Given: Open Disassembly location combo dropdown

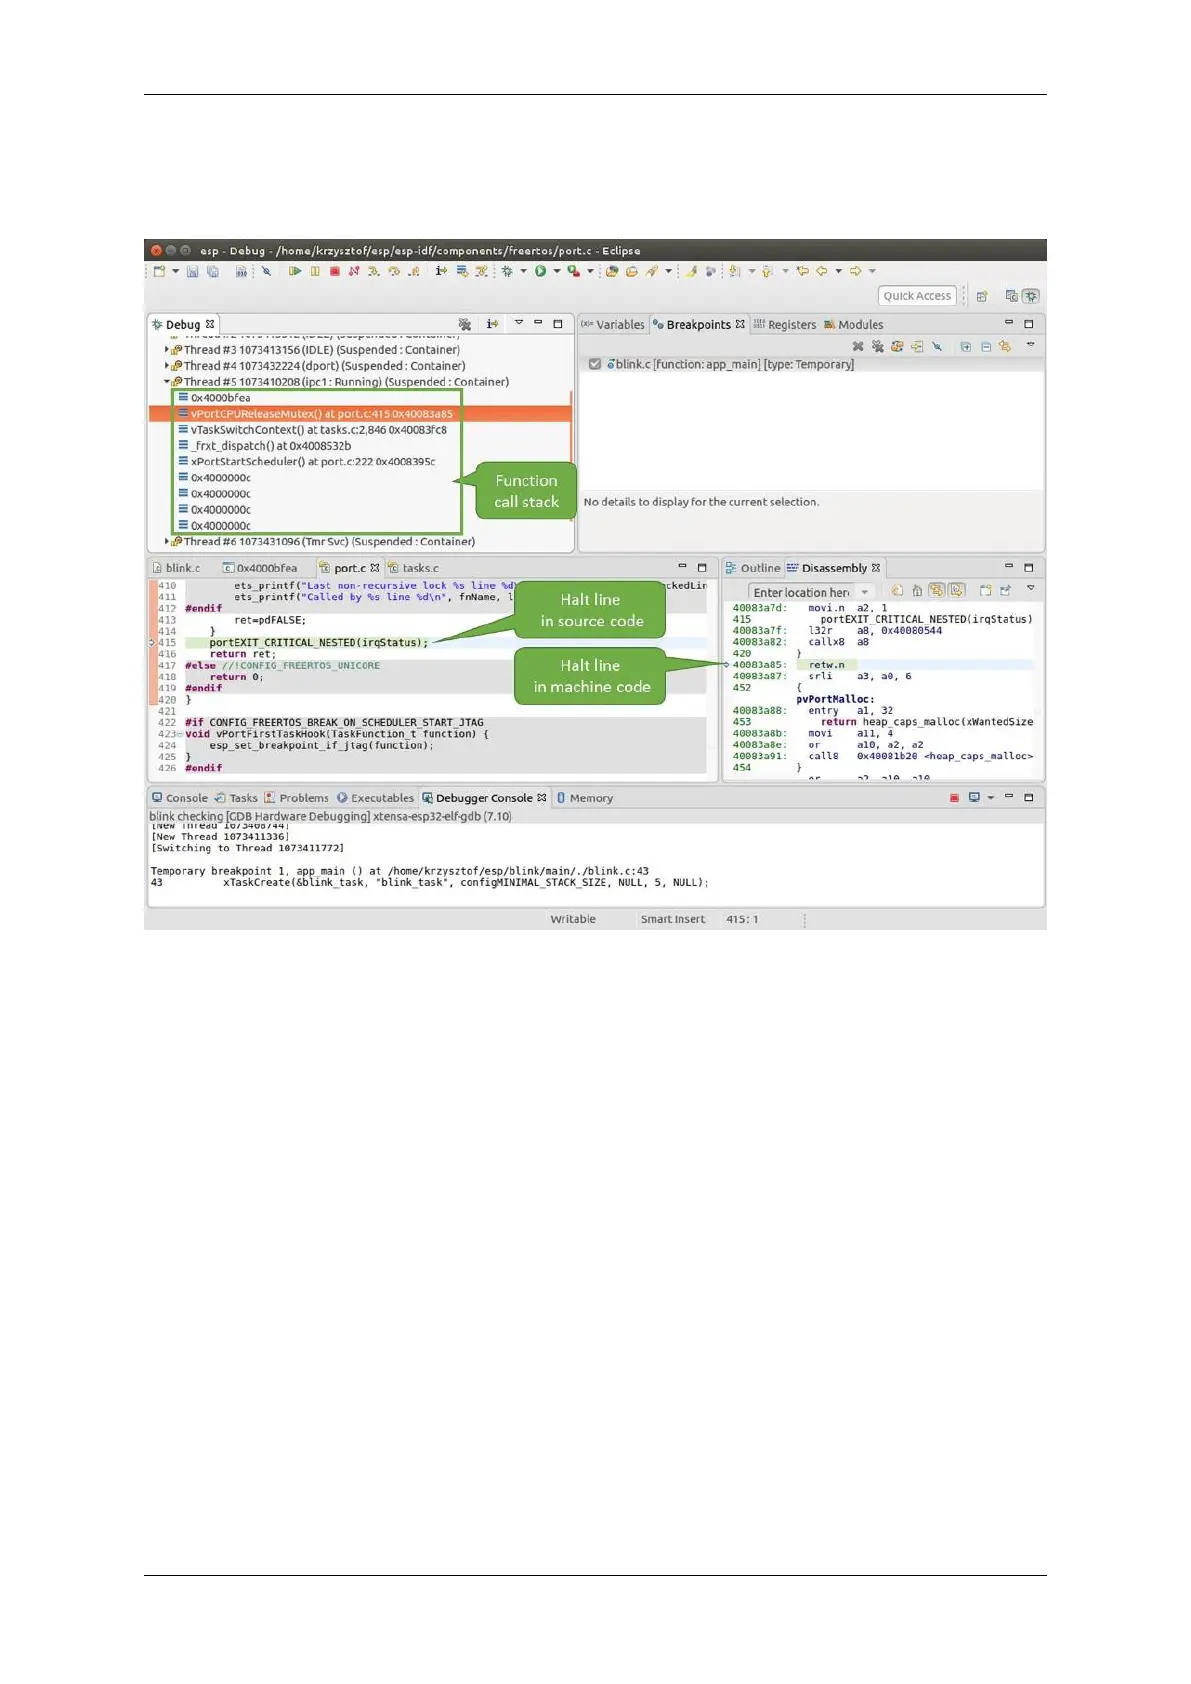Looking at the screenshot, I should point(865,592).
